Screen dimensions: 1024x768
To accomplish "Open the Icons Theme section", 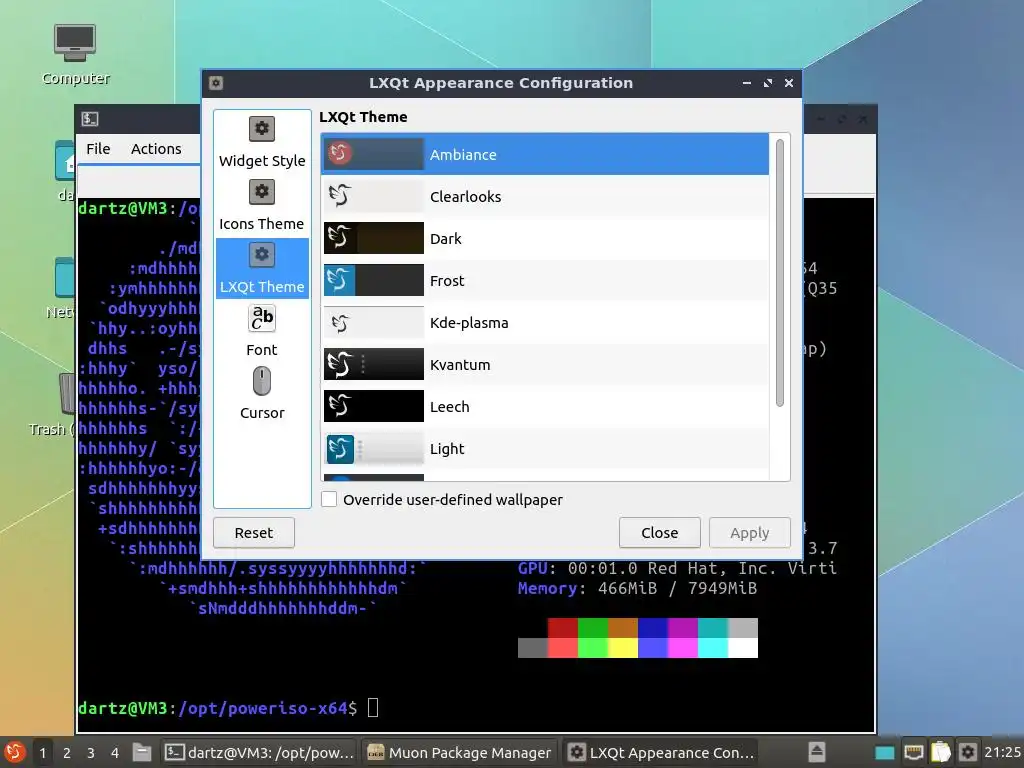I will pyautogui.click(x=262, y=206).
